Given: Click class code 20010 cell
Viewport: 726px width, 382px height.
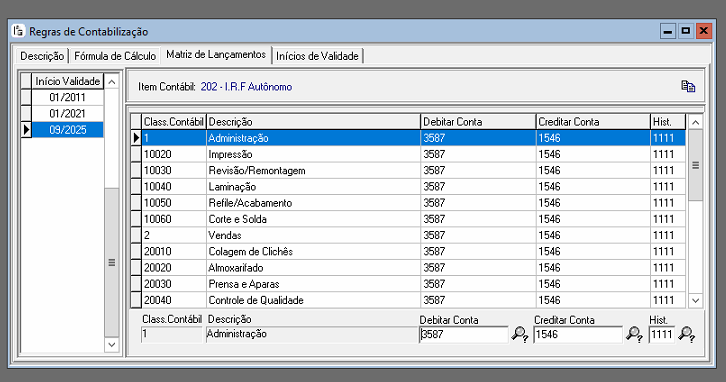Looking at the screenshot, I should [x=174, y=251].
